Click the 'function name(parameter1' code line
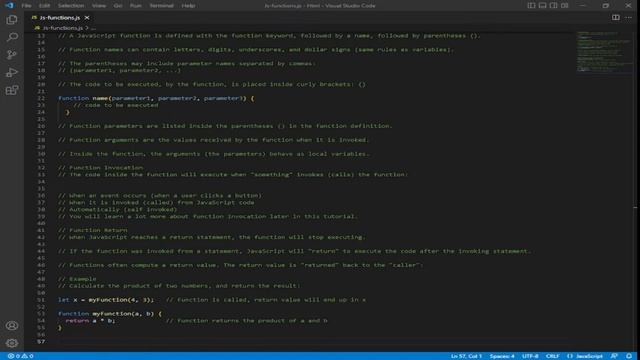 156,98
